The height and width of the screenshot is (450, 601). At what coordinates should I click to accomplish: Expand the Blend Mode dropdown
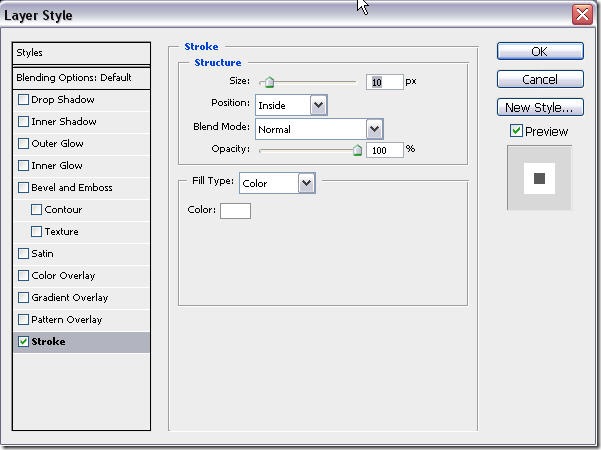(x=319, y=128)
